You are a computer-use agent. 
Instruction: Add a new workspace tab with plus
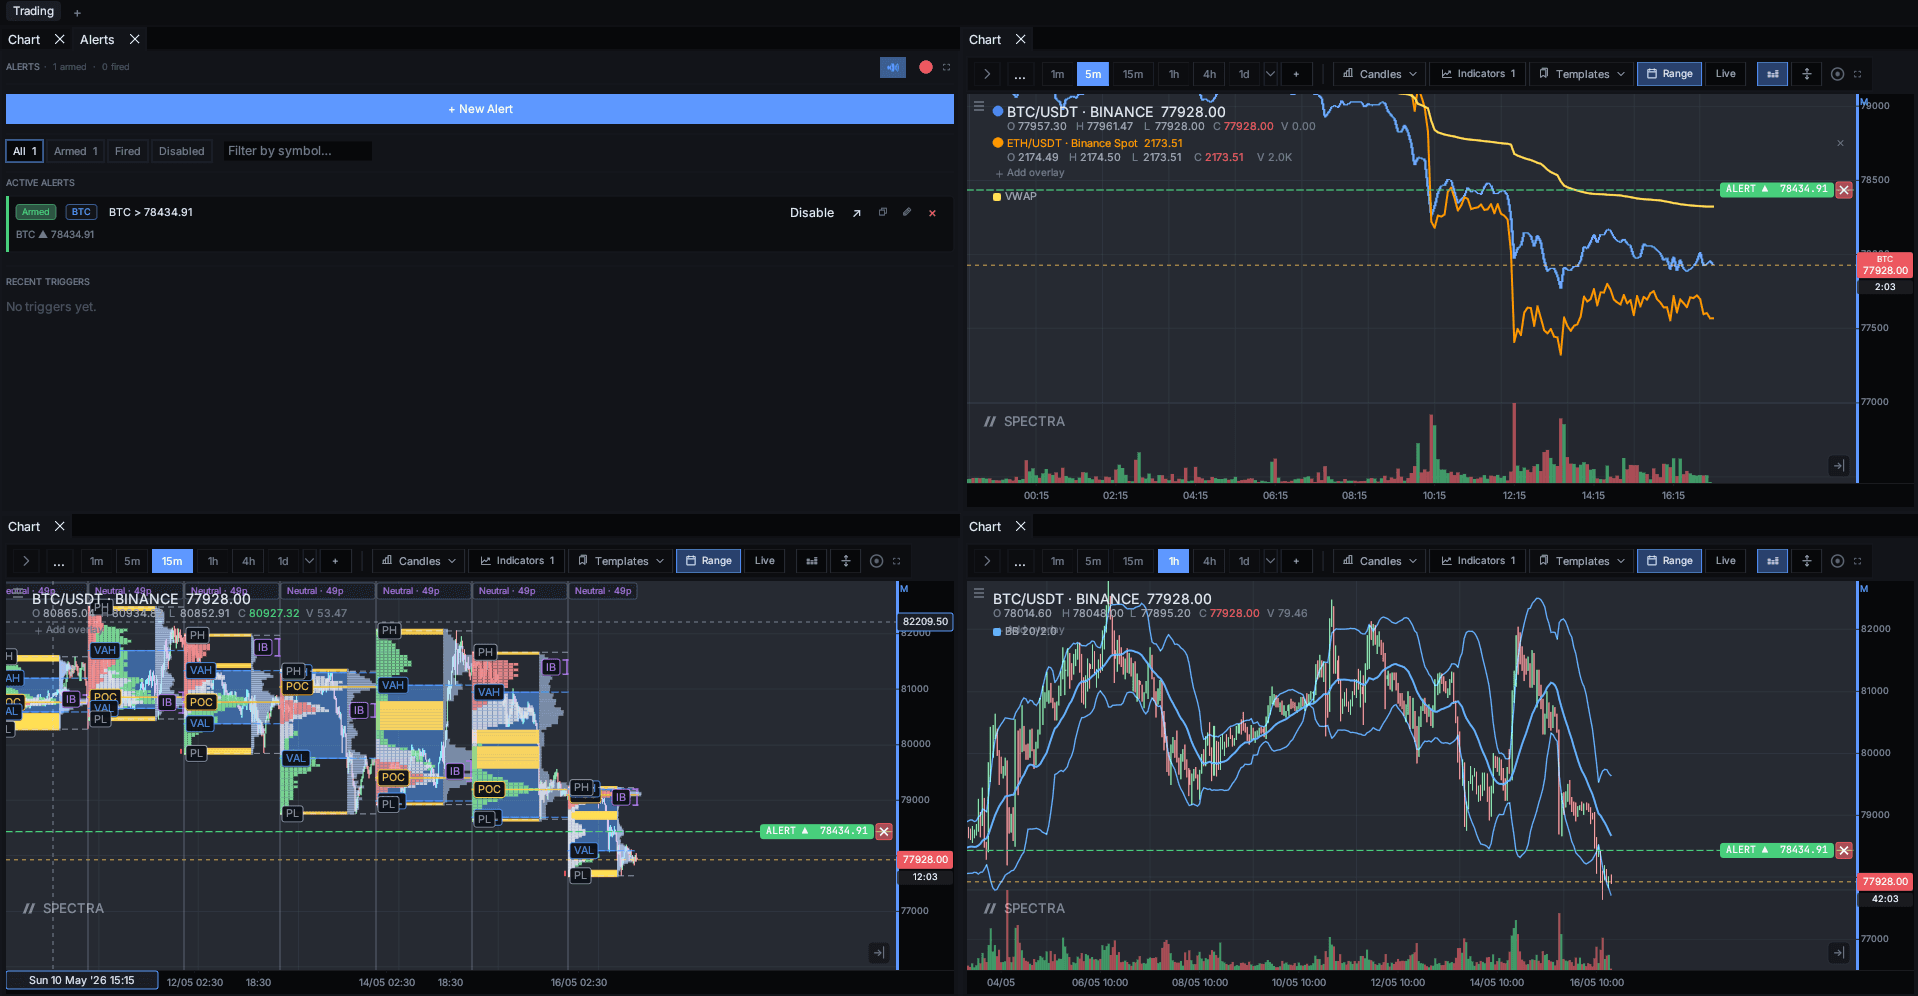[77, 13]
